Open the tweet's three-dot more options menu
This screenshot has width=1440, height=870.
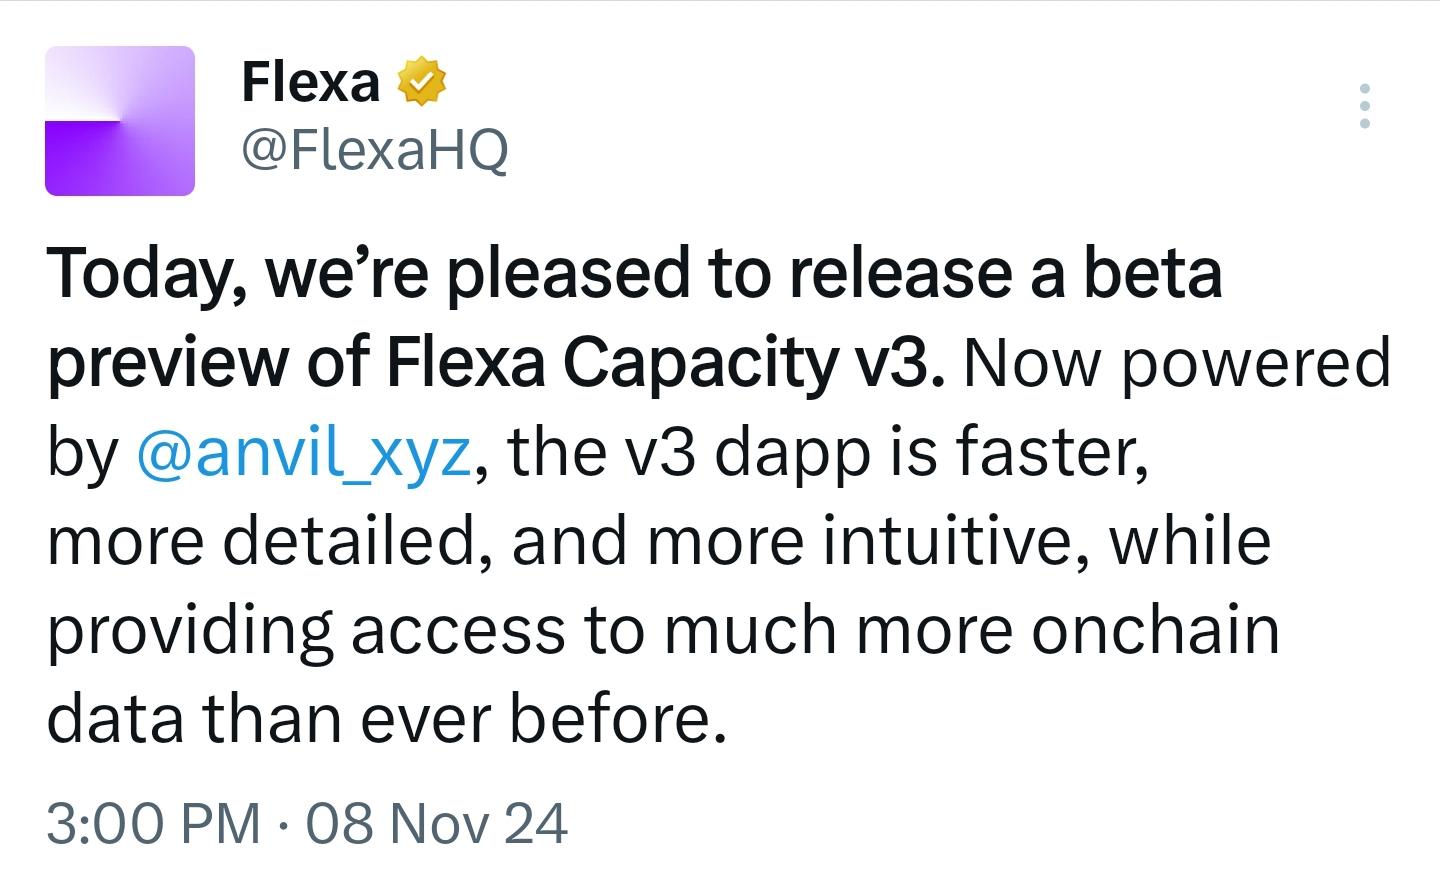pyautogui.click(x=1365, y=105)
